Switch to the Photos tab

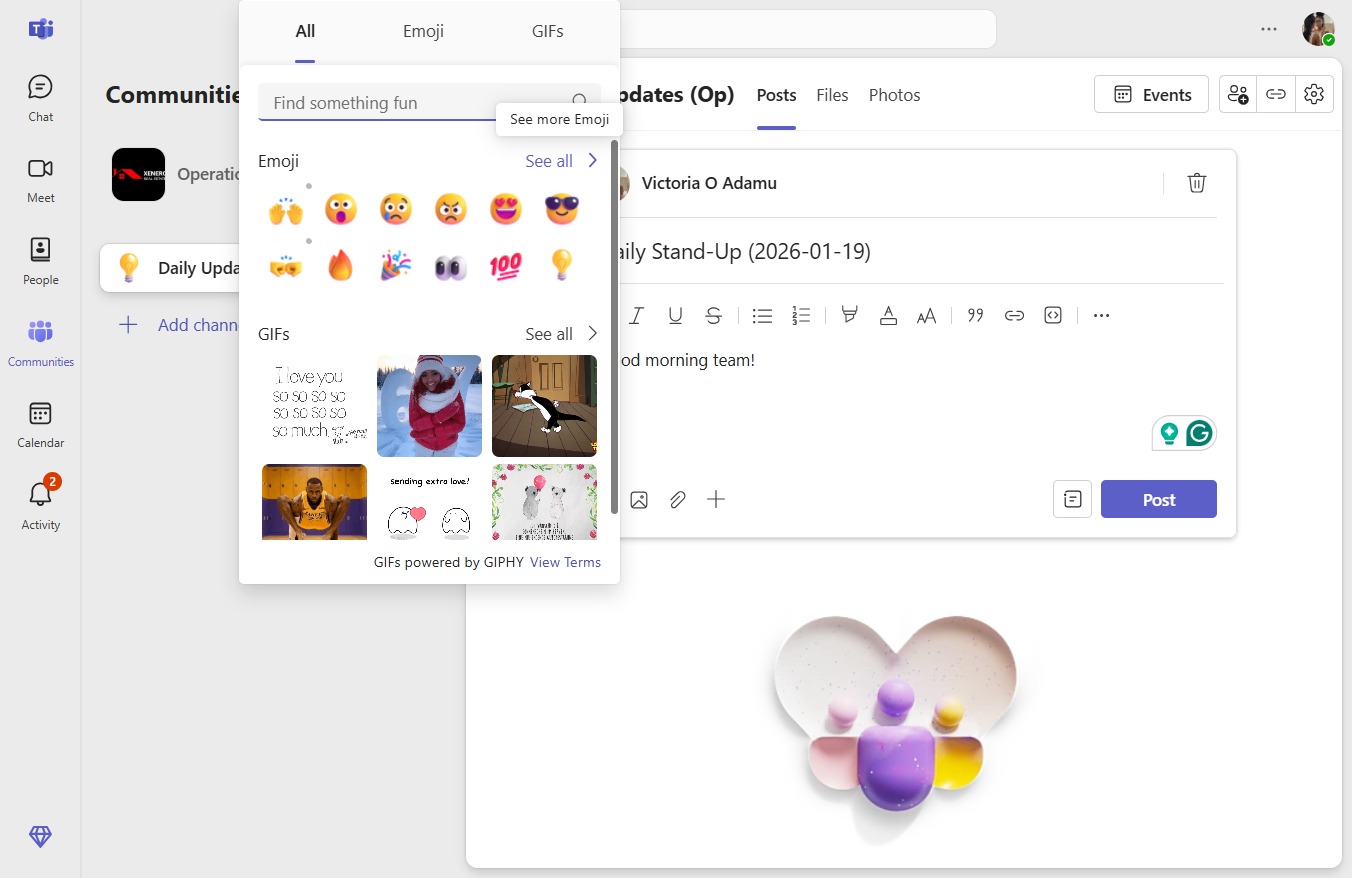tap(894, 95)
